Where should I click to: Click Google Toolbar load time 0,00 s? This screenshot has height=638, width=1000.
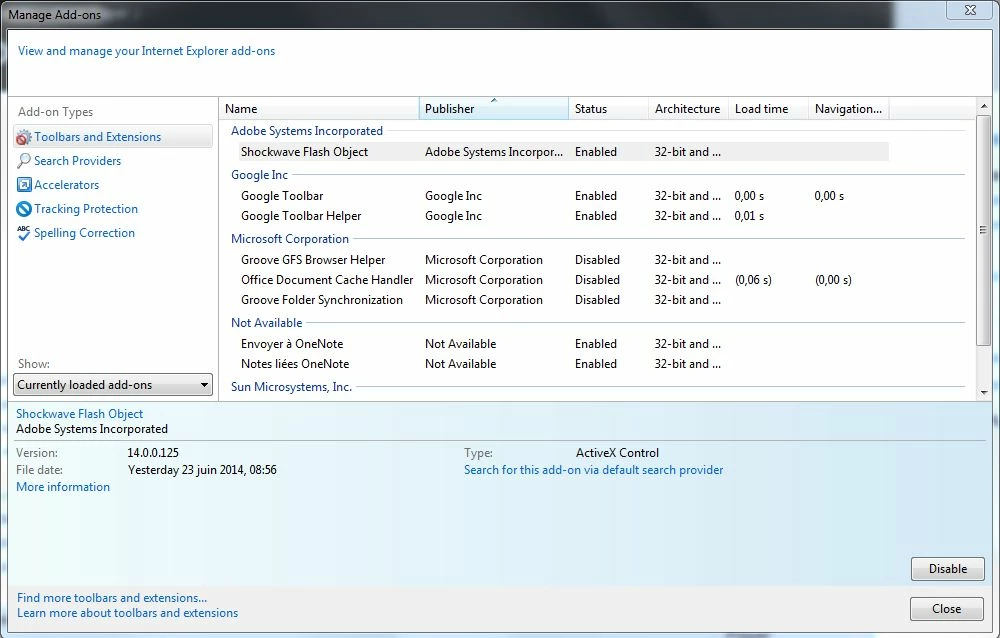tap(749, 196)
